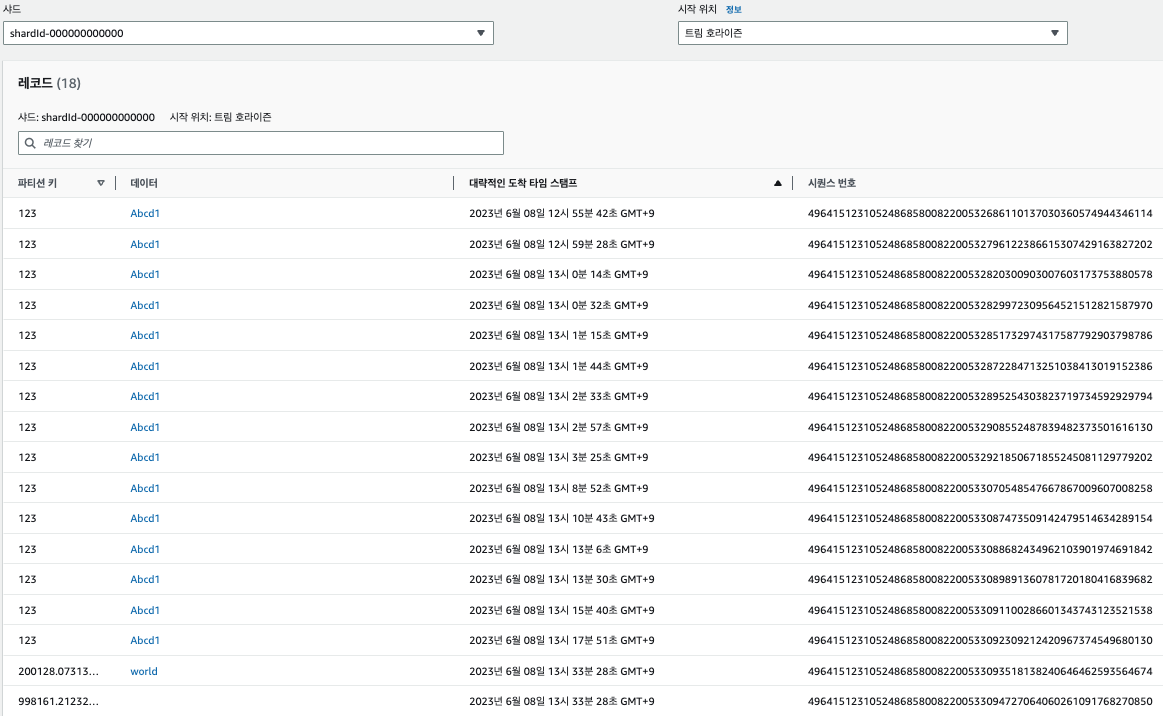This screenshot has width=1163, height=716.
Task: Select the sequence number ending in 14634289154
Action: [980, 519]
